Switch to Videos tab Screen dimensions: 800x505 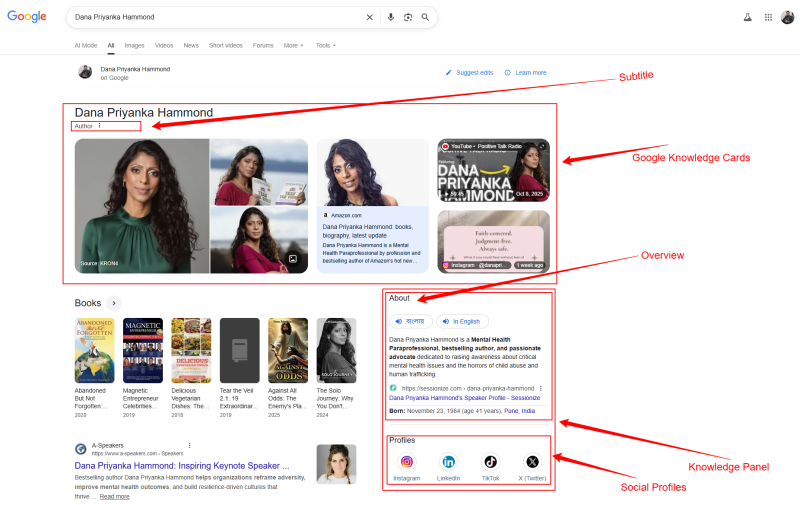click(x=164, y=45)
